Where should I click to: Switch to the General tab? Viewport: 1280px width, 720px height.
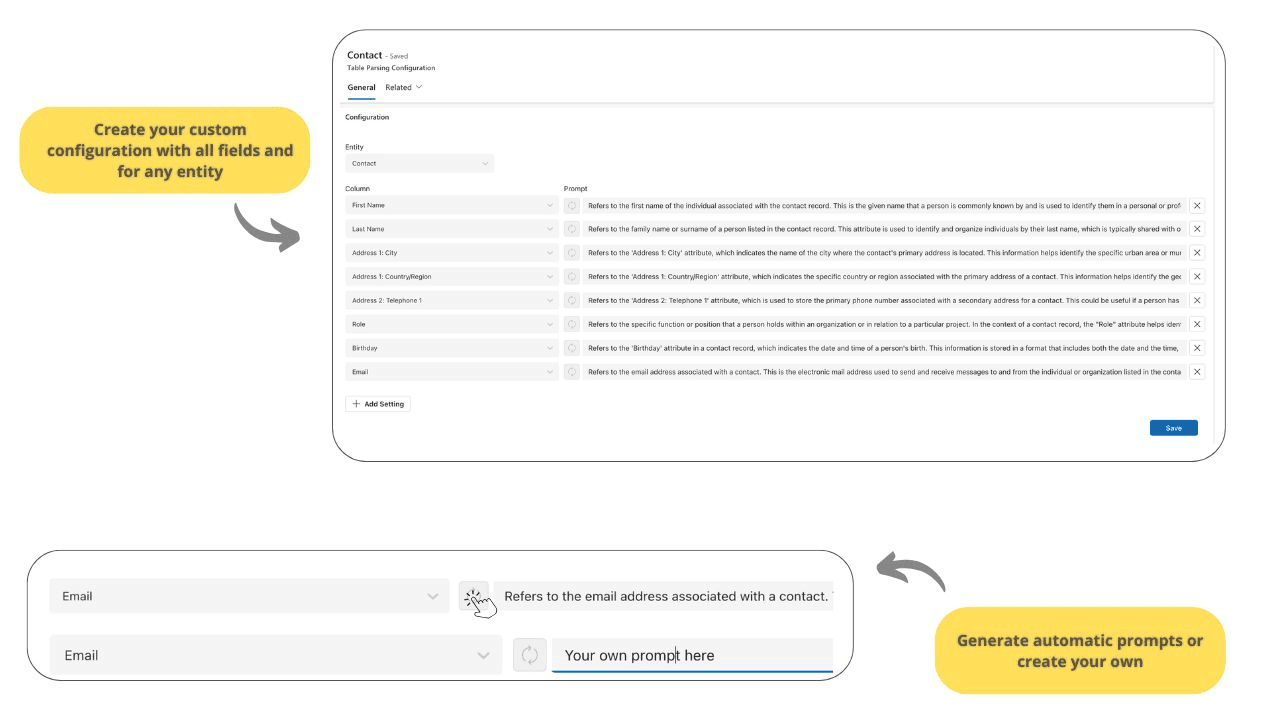(361, 87)
